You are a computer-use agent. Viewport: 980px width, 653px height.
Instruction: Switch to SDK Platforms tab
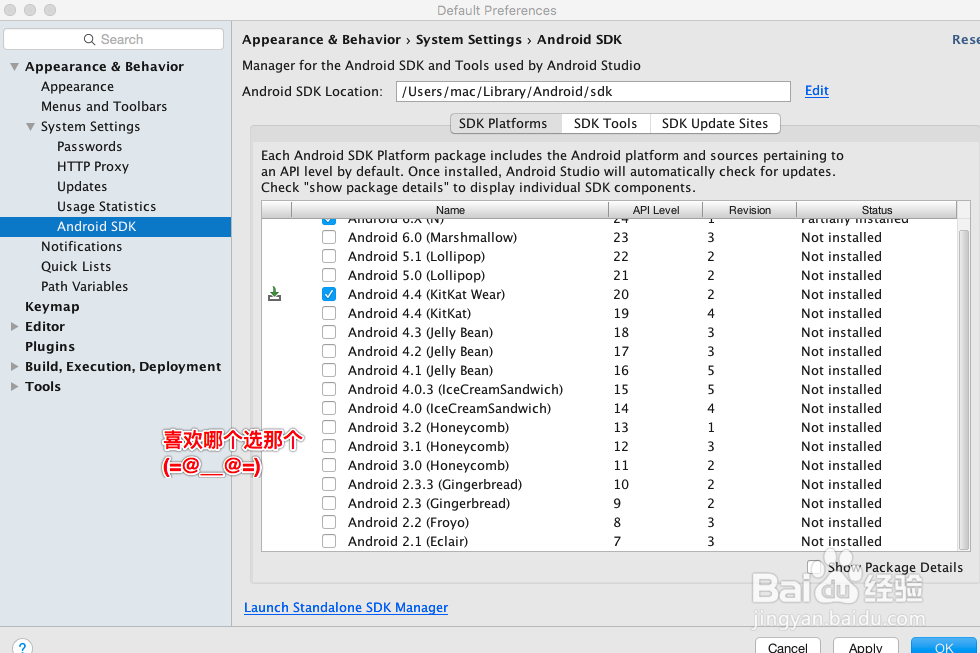coord(506,124)
